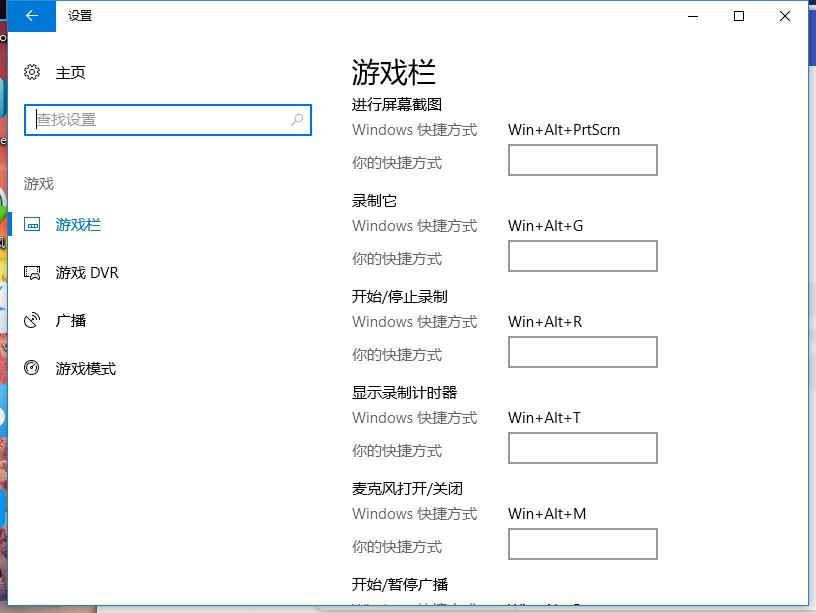Switch to the 广播 section
Viewport: 816px width, 613px height.
[71, 321]
